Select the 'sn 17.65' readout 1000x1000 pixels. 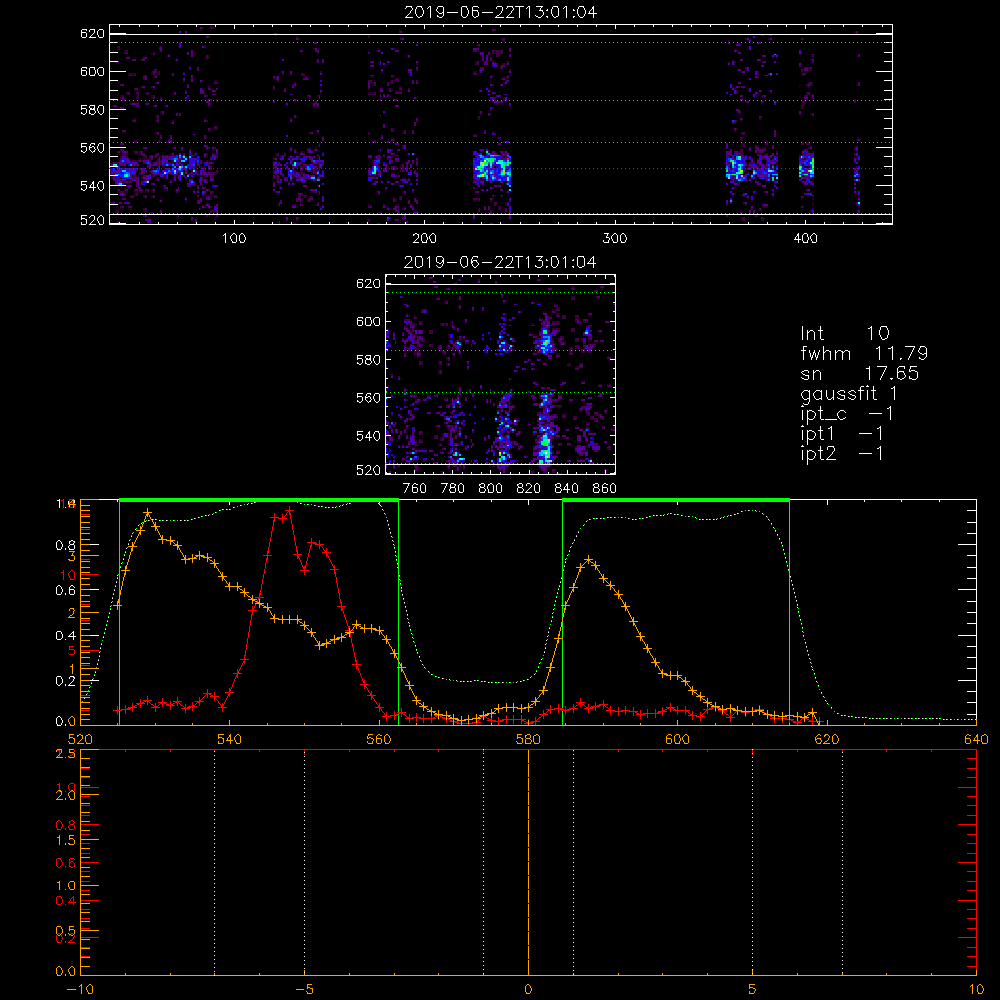[x=860, y=373]
